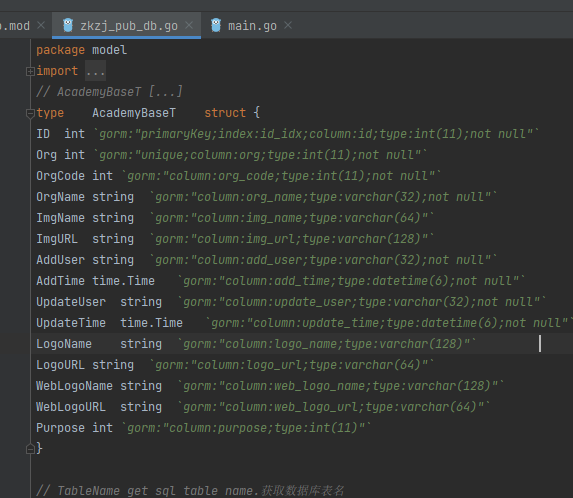Click the ID field name
Viewport: 573px width, 498px height.
coord(43,134)
